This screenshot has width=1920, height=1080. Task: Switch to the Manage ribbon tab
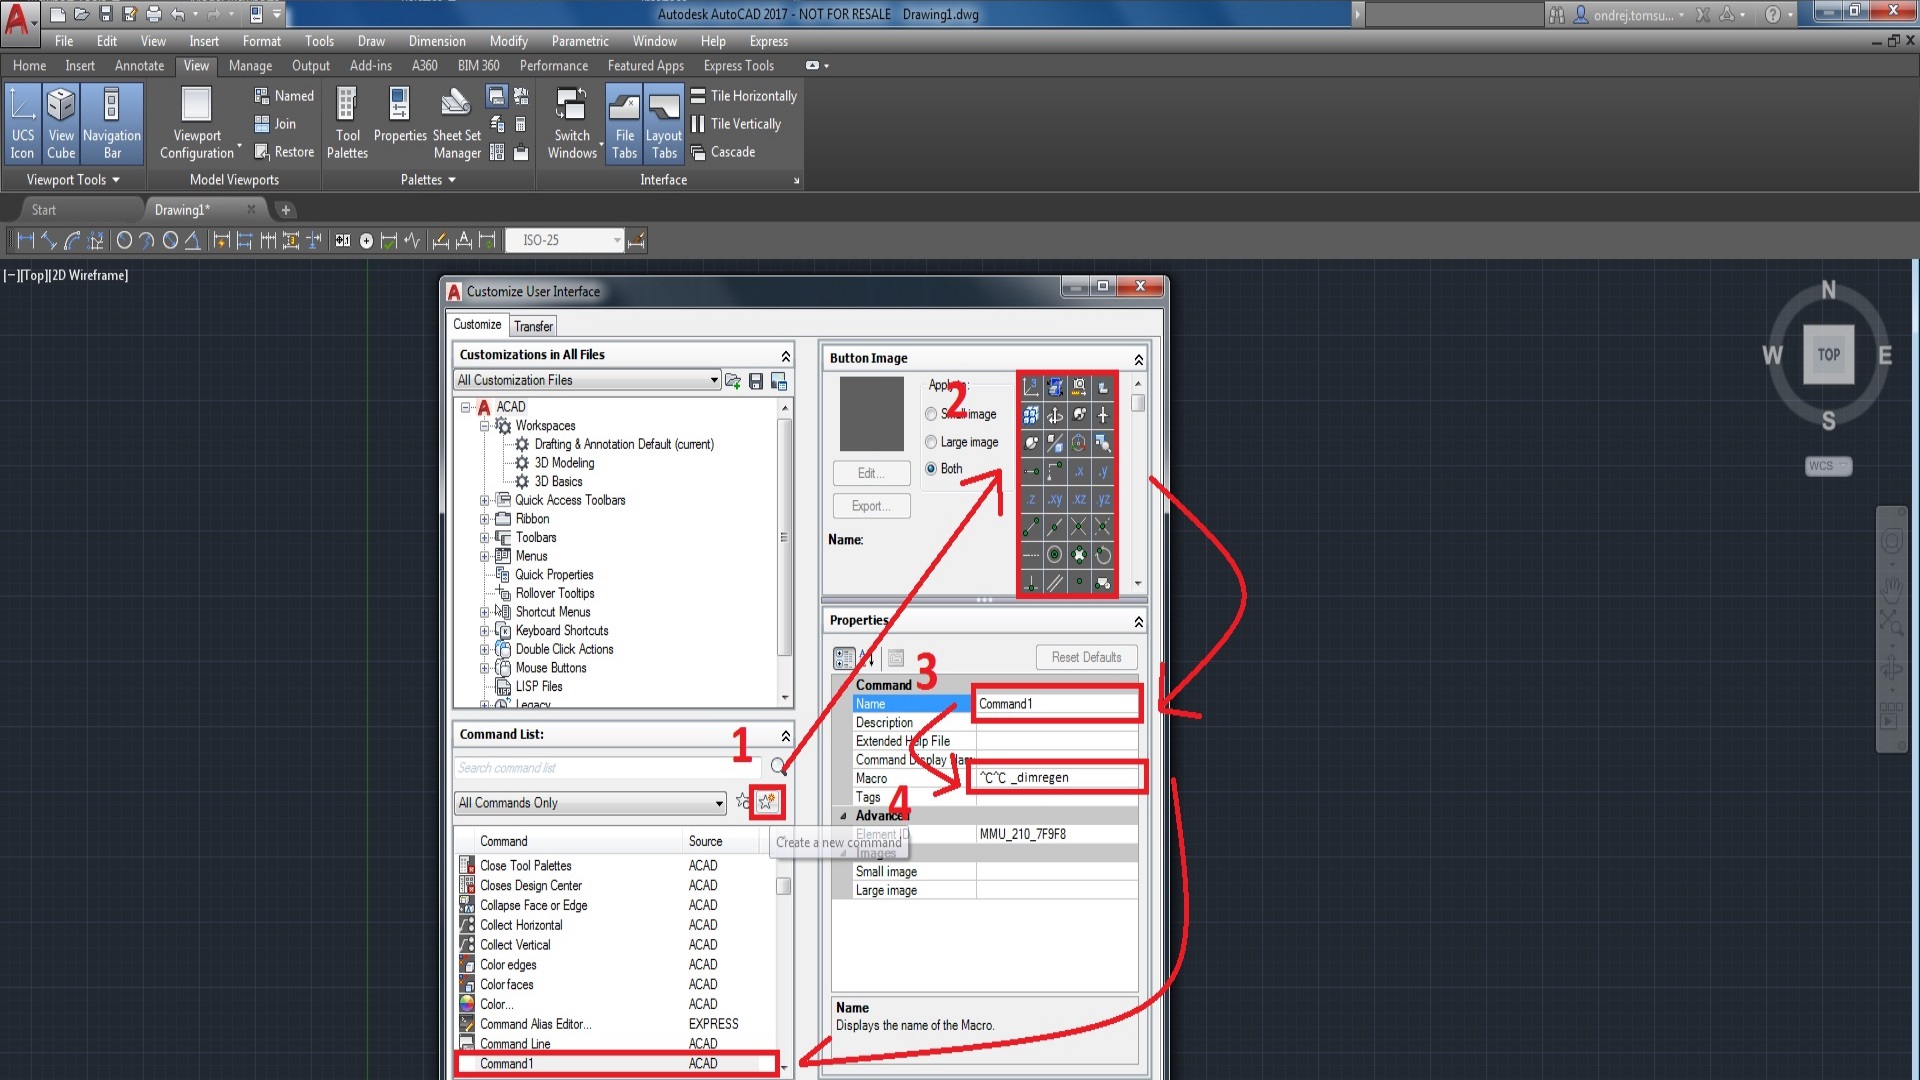pos(250,66)
